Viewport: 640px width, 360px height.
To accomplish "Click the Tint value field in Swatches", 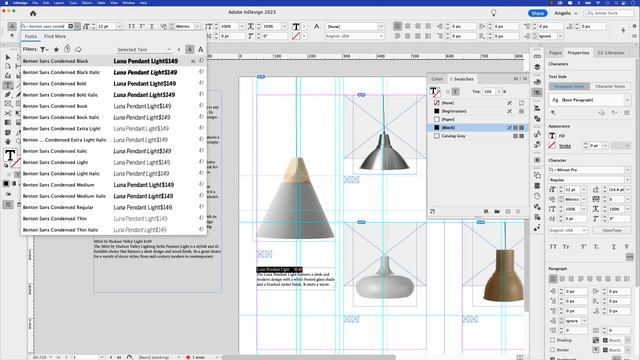I will click(x=489, y=92).
